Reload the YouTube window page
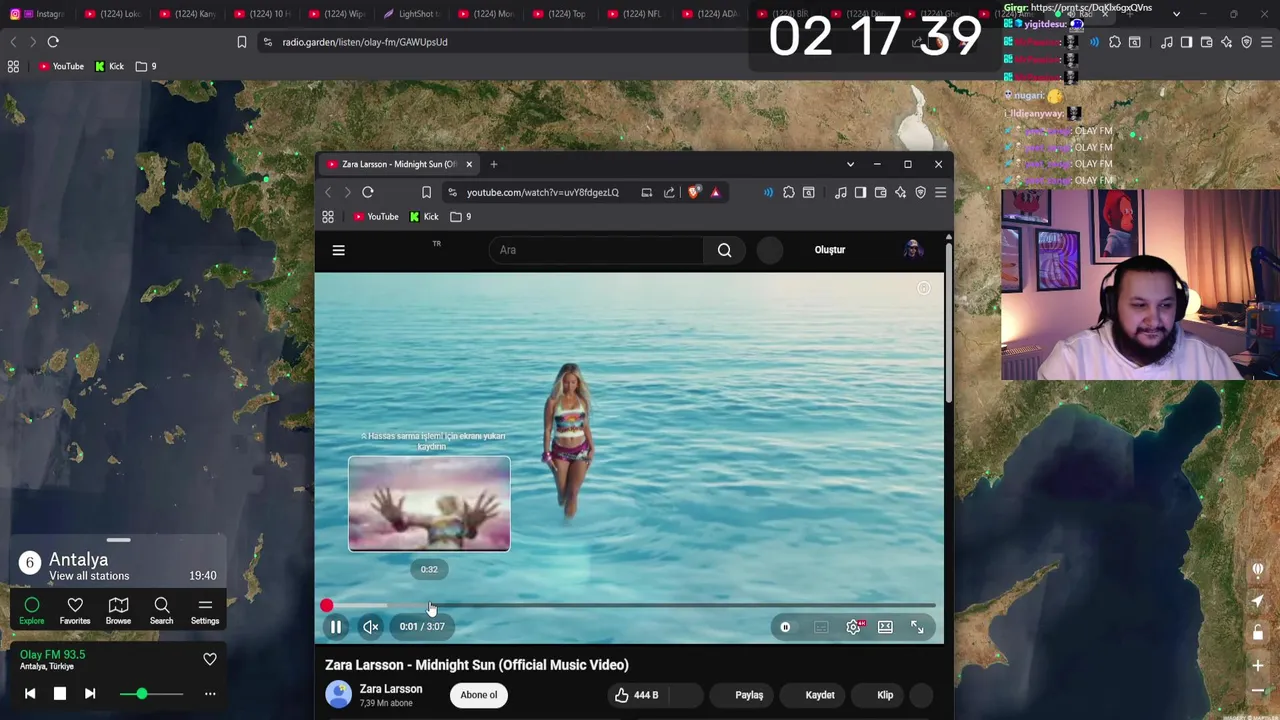1280x720 pixels. pyautogui.click(x=368, y=192)
